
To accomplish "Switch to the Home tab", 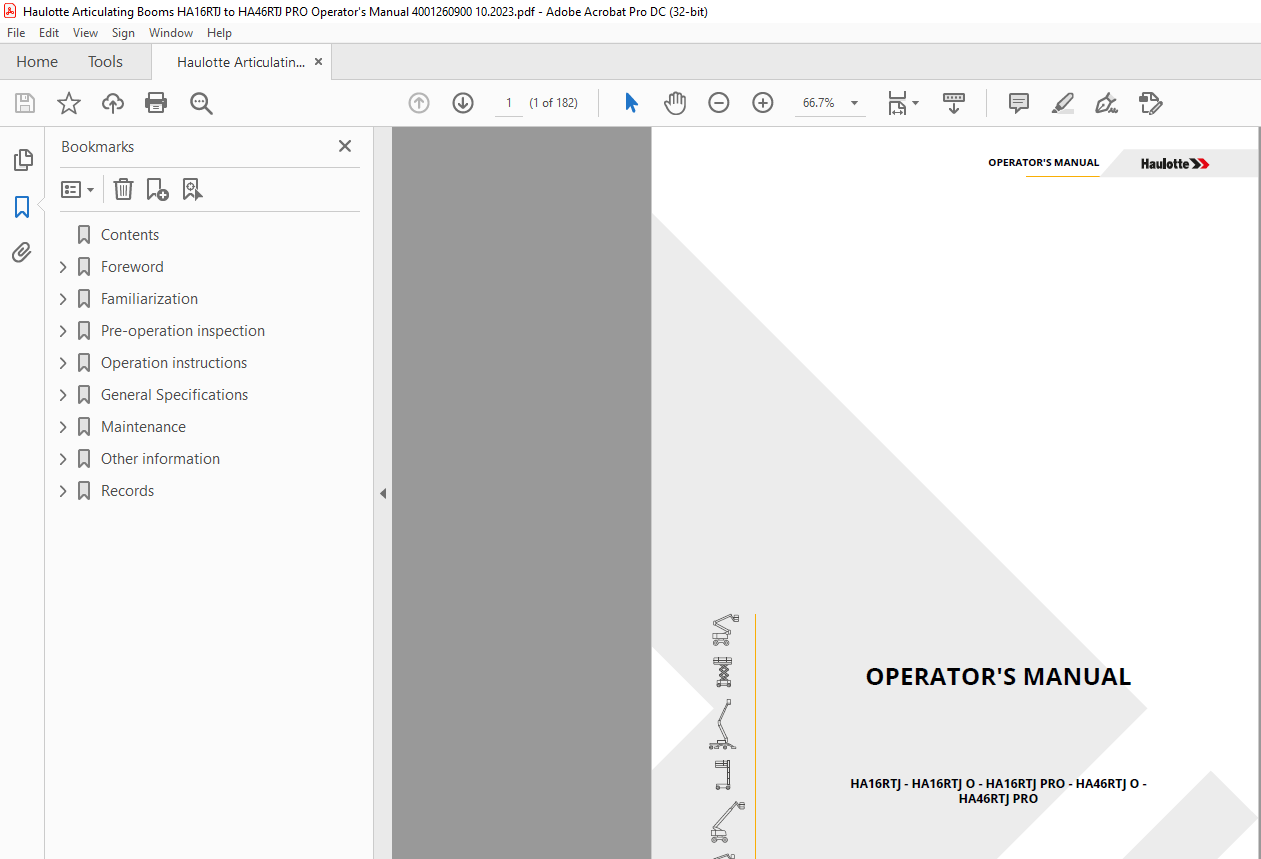I will coord(37,62).
